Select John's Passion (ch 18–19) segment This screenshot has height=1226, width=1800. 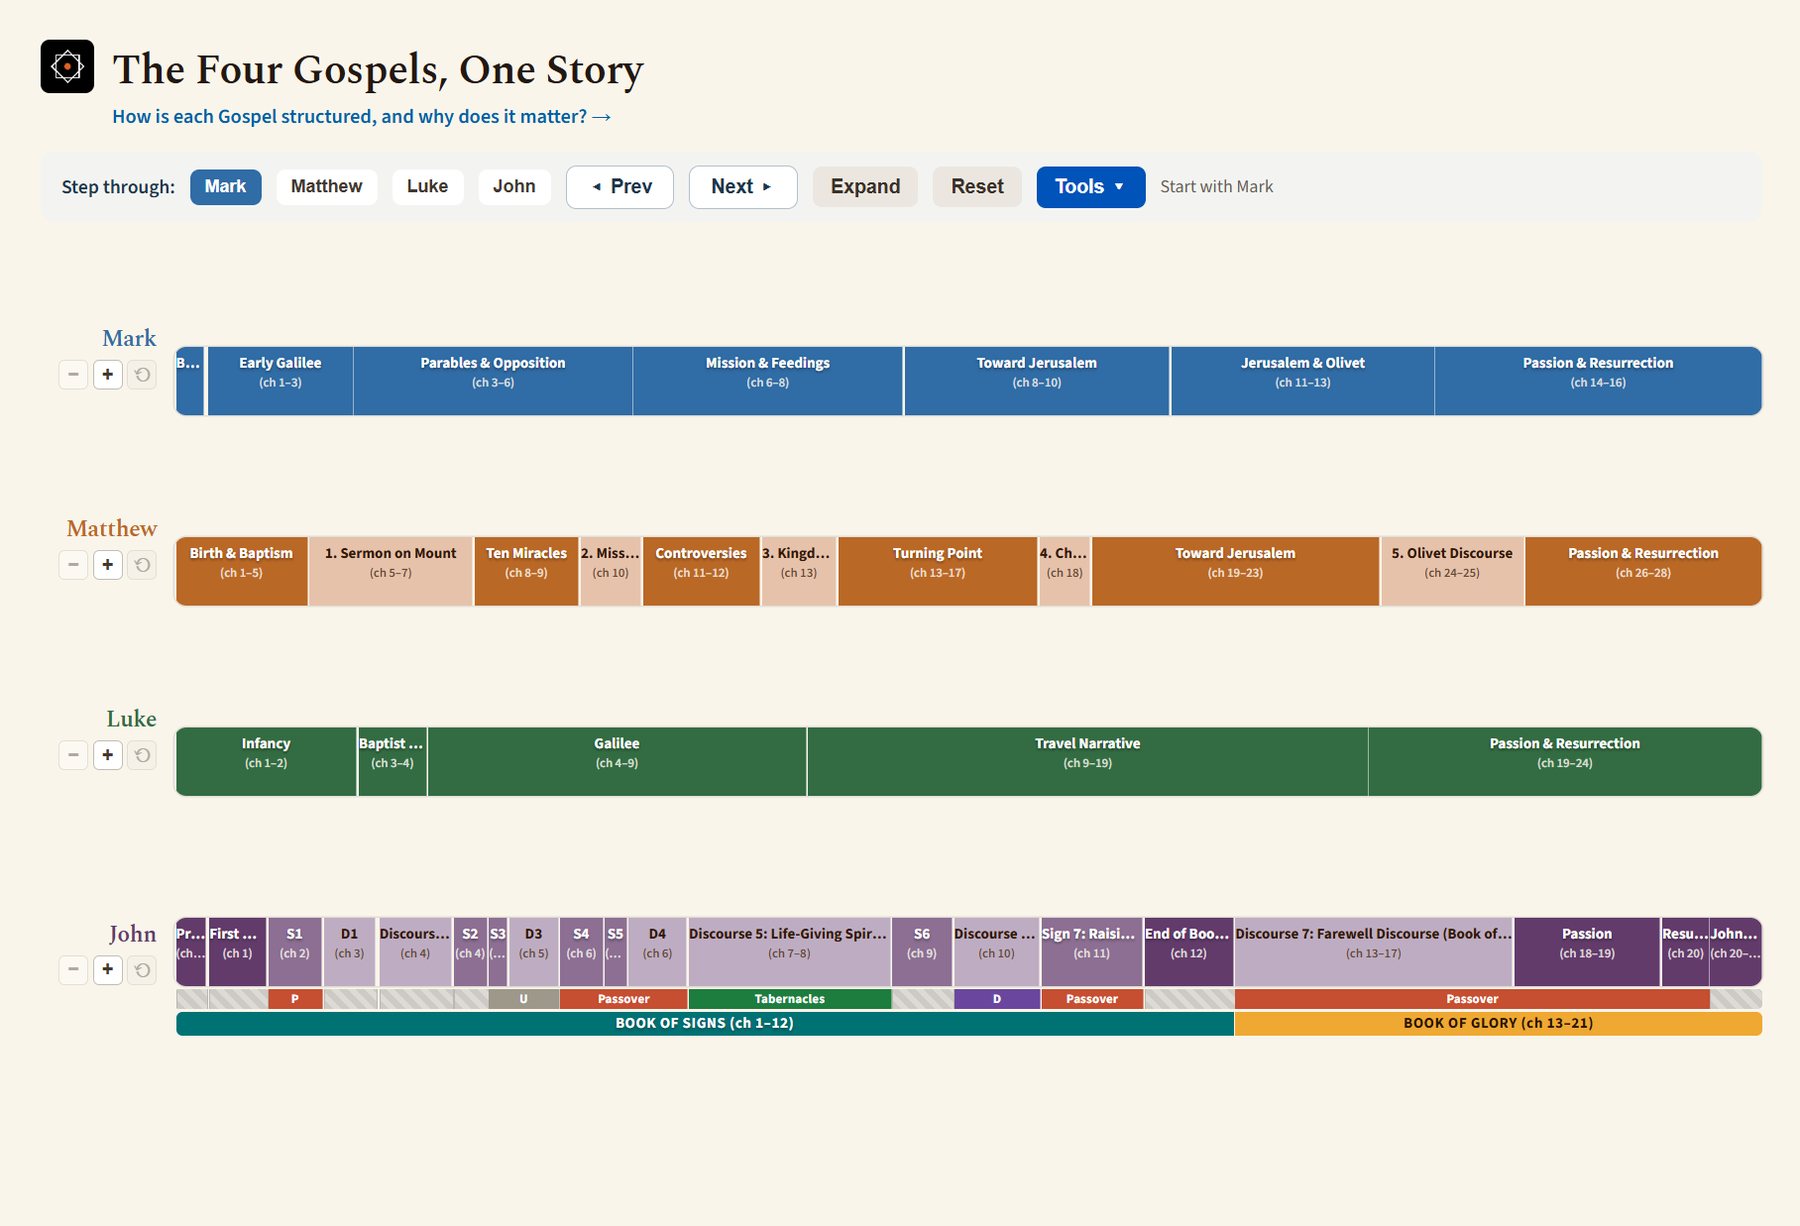[x=1587, y=952]
